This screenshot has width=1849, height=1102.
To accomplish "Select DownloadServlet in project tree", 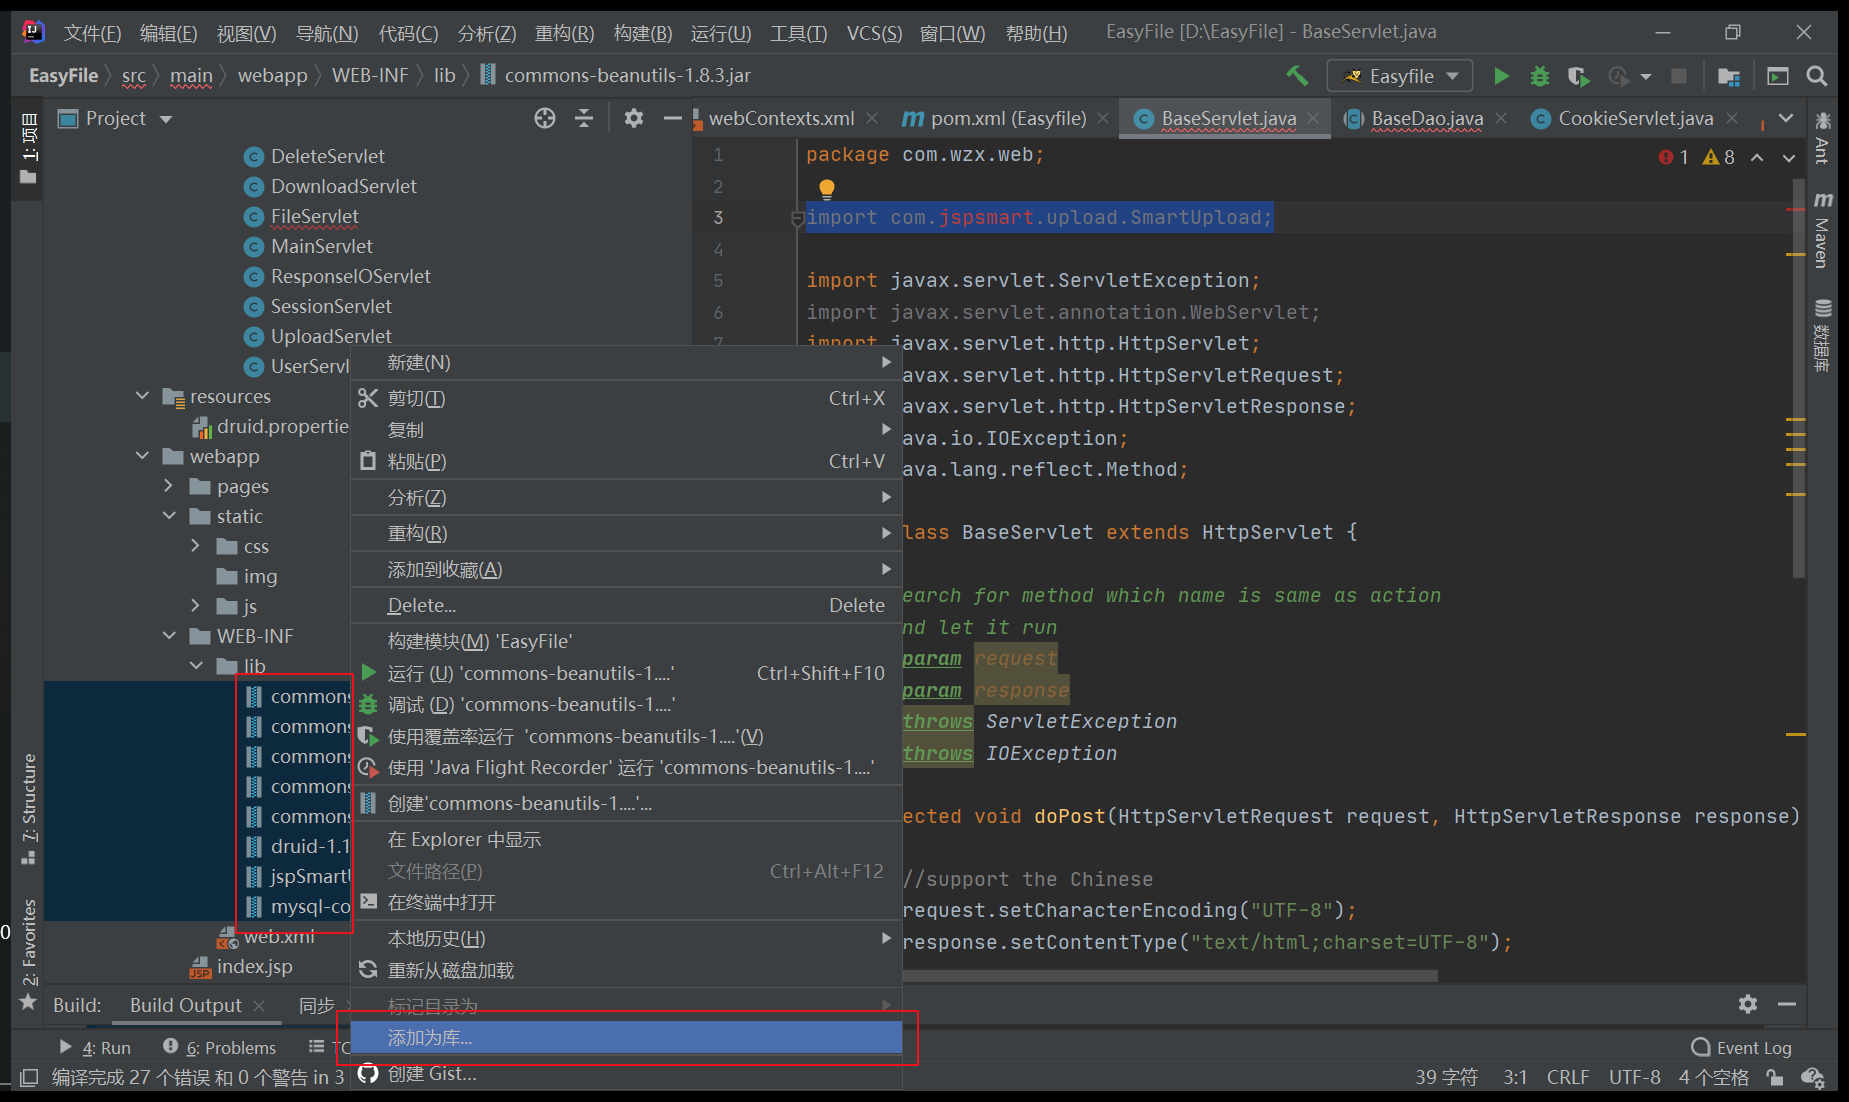I will (x=343, y=186).
